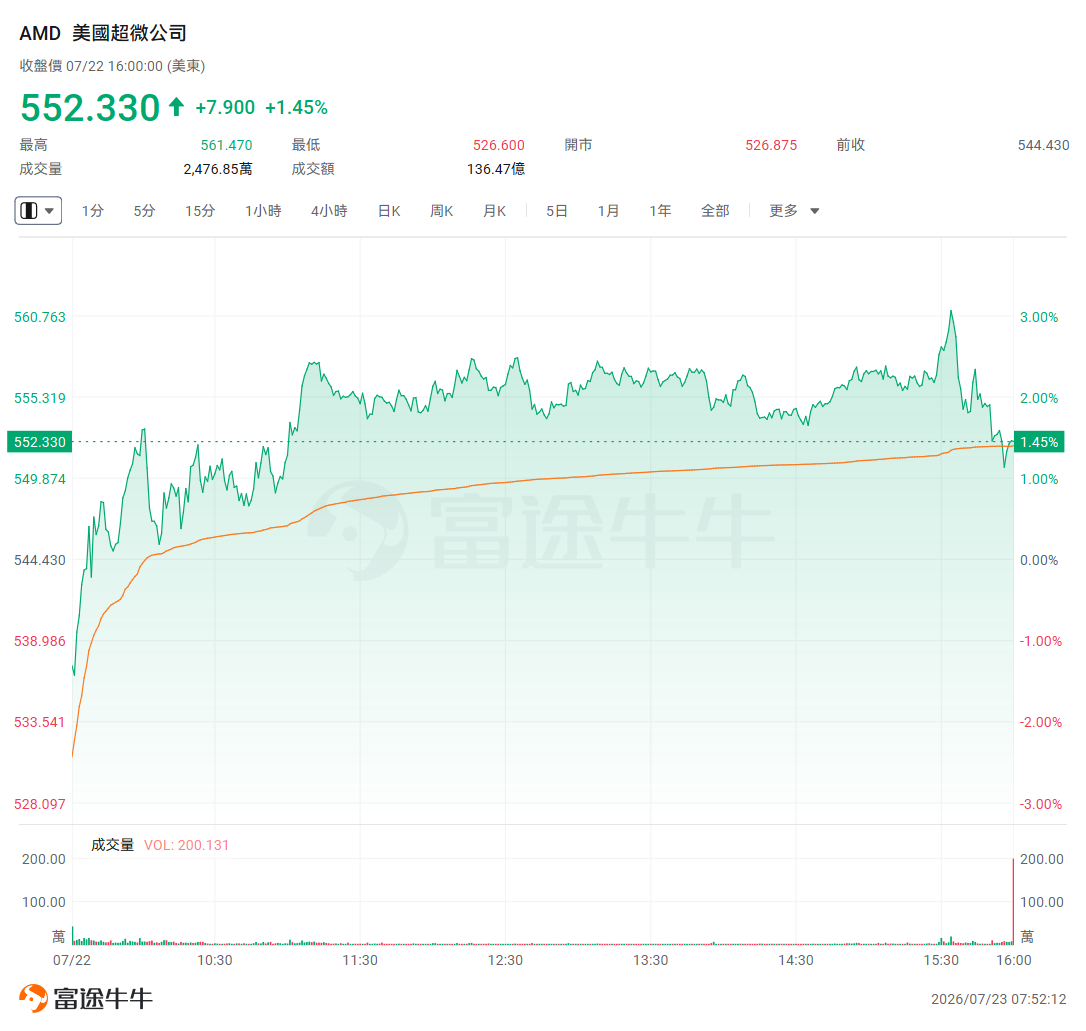Click the green up-arrow next to 552.330
Screen dimensions: 1086x1031
click(177, 107)
